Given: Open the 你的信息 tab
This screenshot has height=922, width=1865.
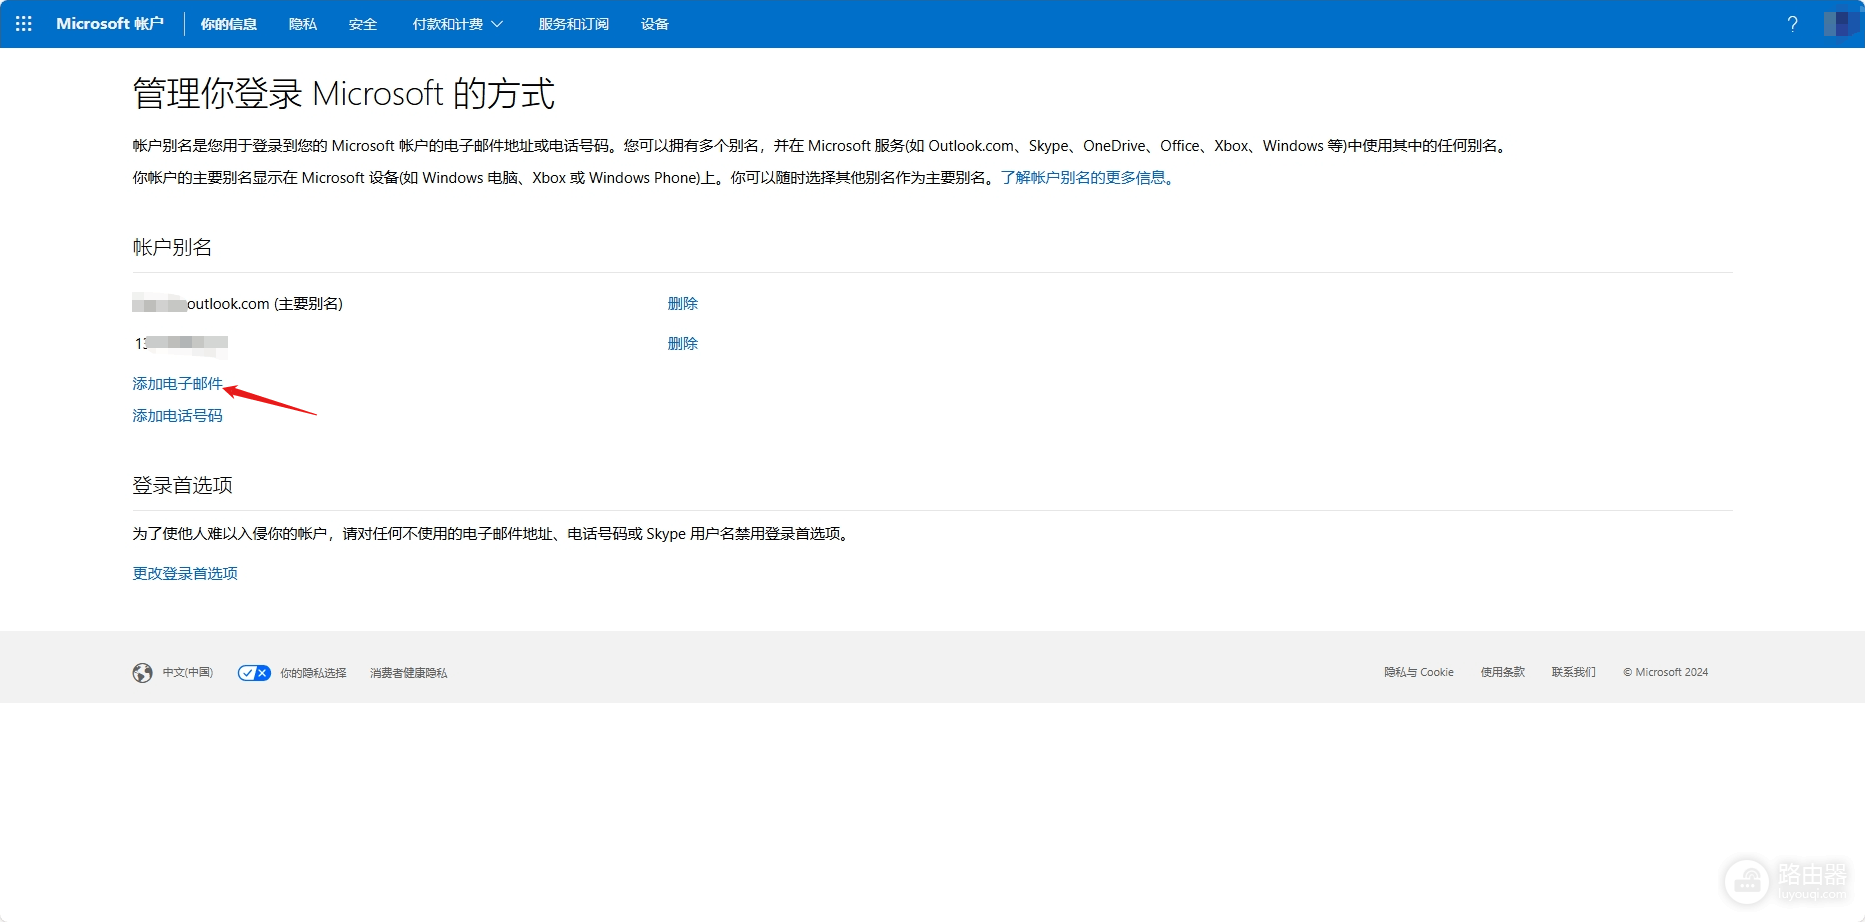Looking at the screenshot, I should [229, 24].
